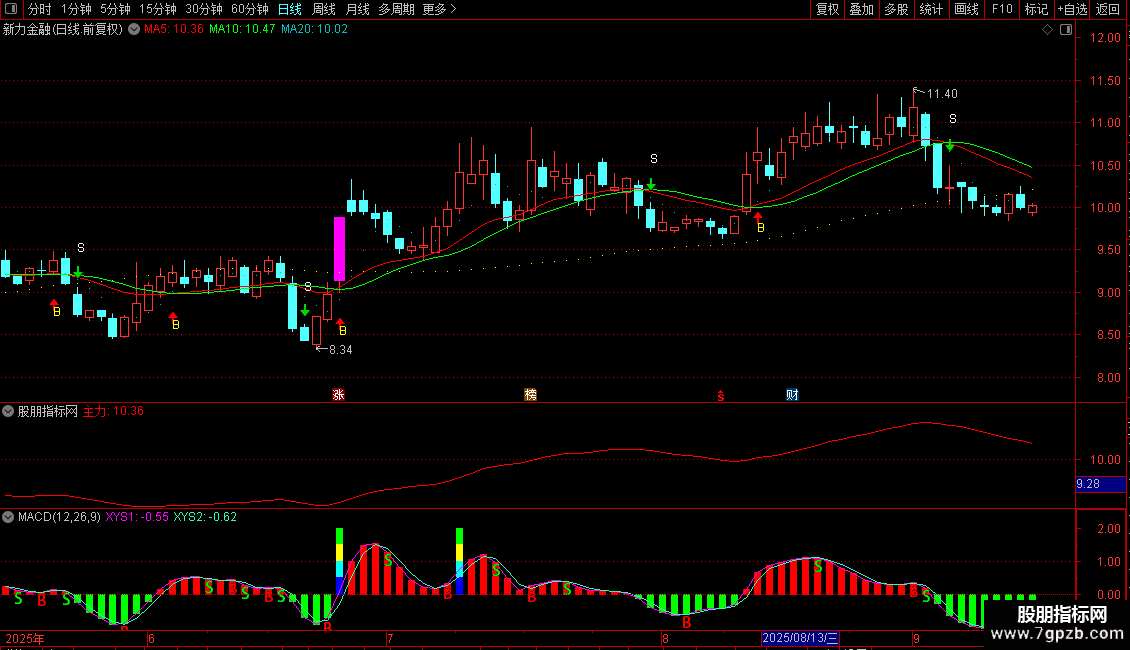Image resolution: width=1130 pixels, height=650 pixels.
Task: Click the 主力: 10.36 label
Action: point(113,411)
